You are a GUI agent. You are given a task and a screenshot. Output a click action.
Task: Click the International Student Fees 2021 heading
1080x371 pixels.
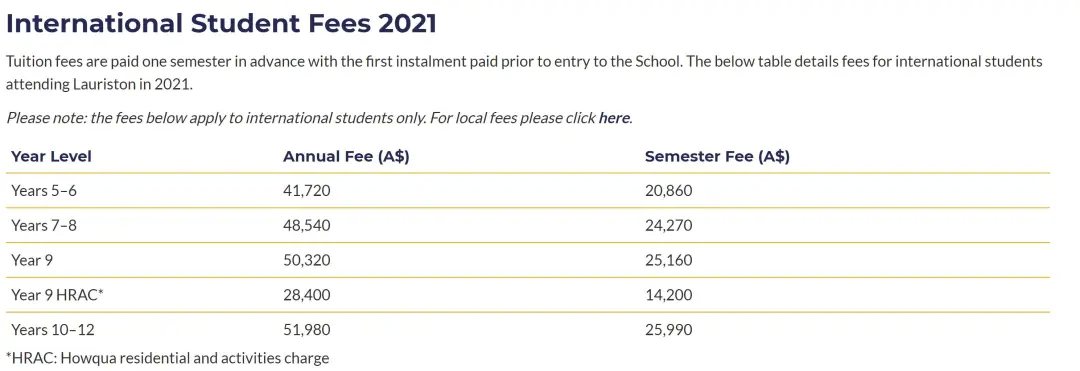tap(221, 23)
